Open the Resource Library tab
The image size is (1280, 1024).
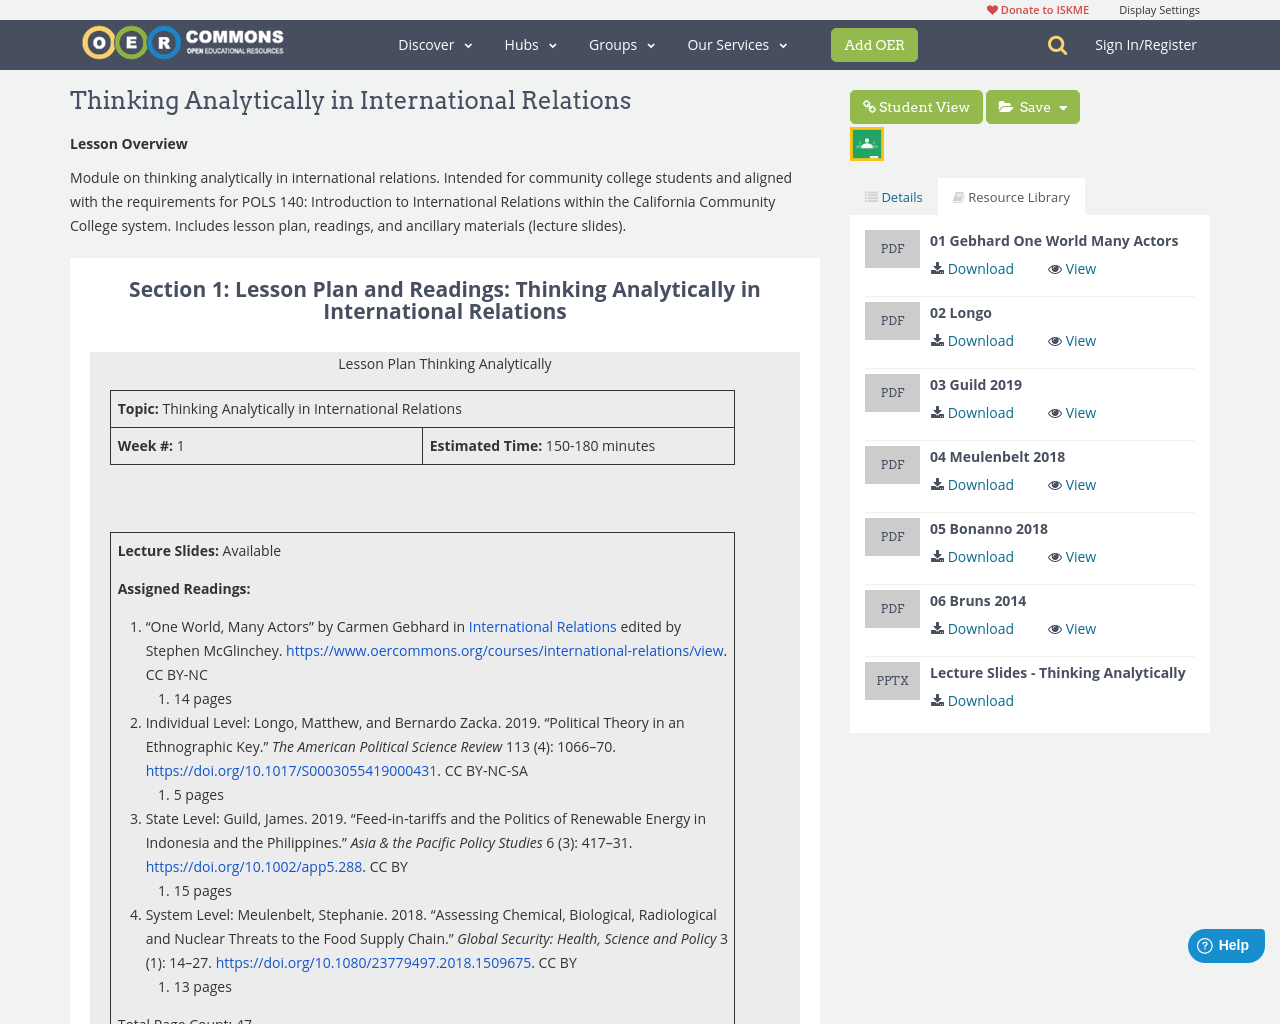click(1011, 195)
